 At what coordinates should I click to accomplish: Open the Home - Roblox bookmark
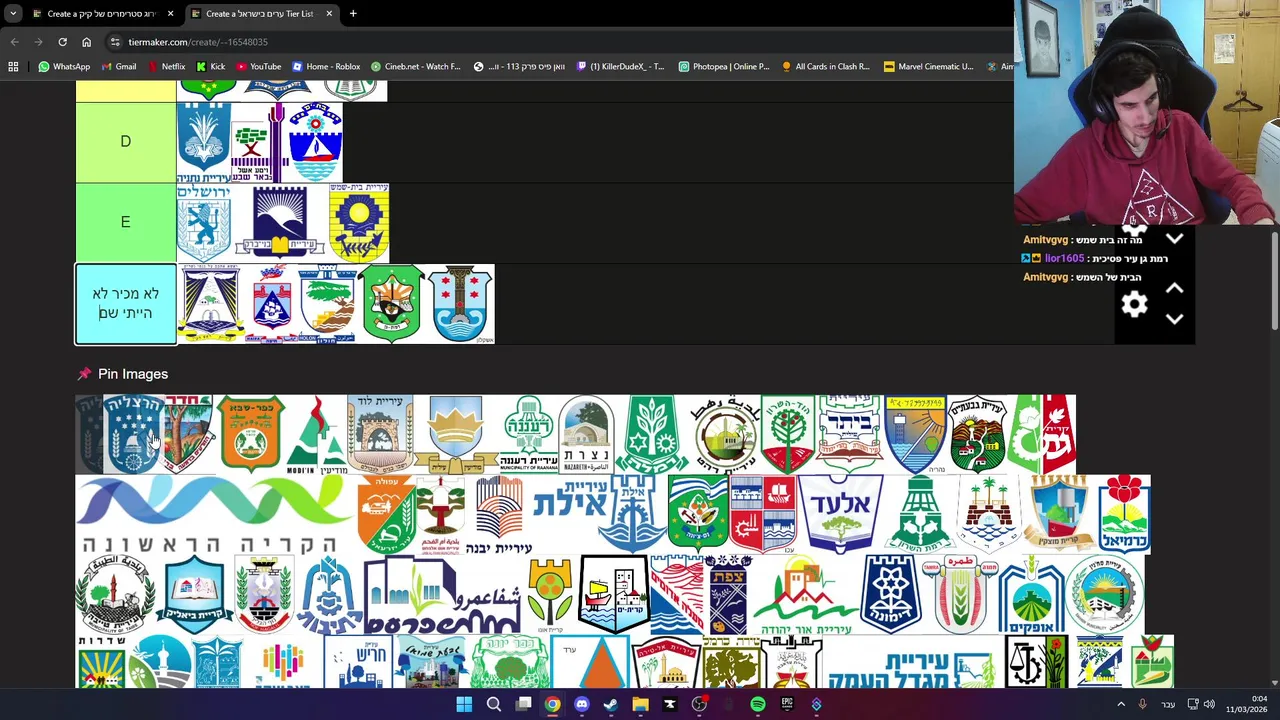click(x=326, y=66)
